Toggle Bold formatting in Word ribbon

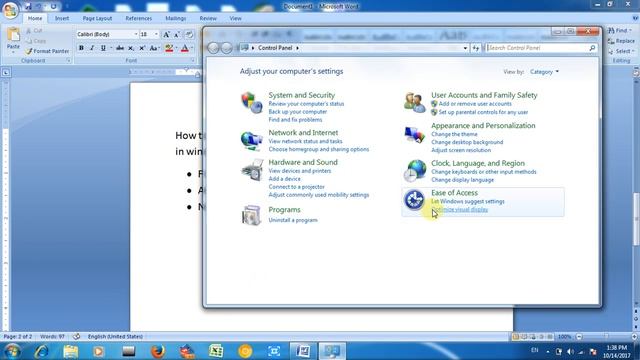pyautogui.click(x=81, y=48)
